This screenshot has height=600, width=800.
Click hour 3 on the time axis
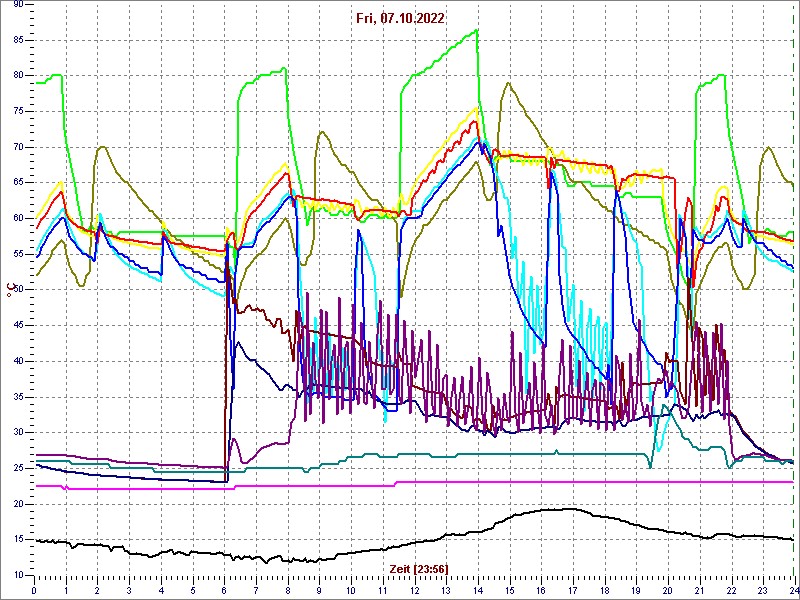pyautogui.click(x=129, y=590)
